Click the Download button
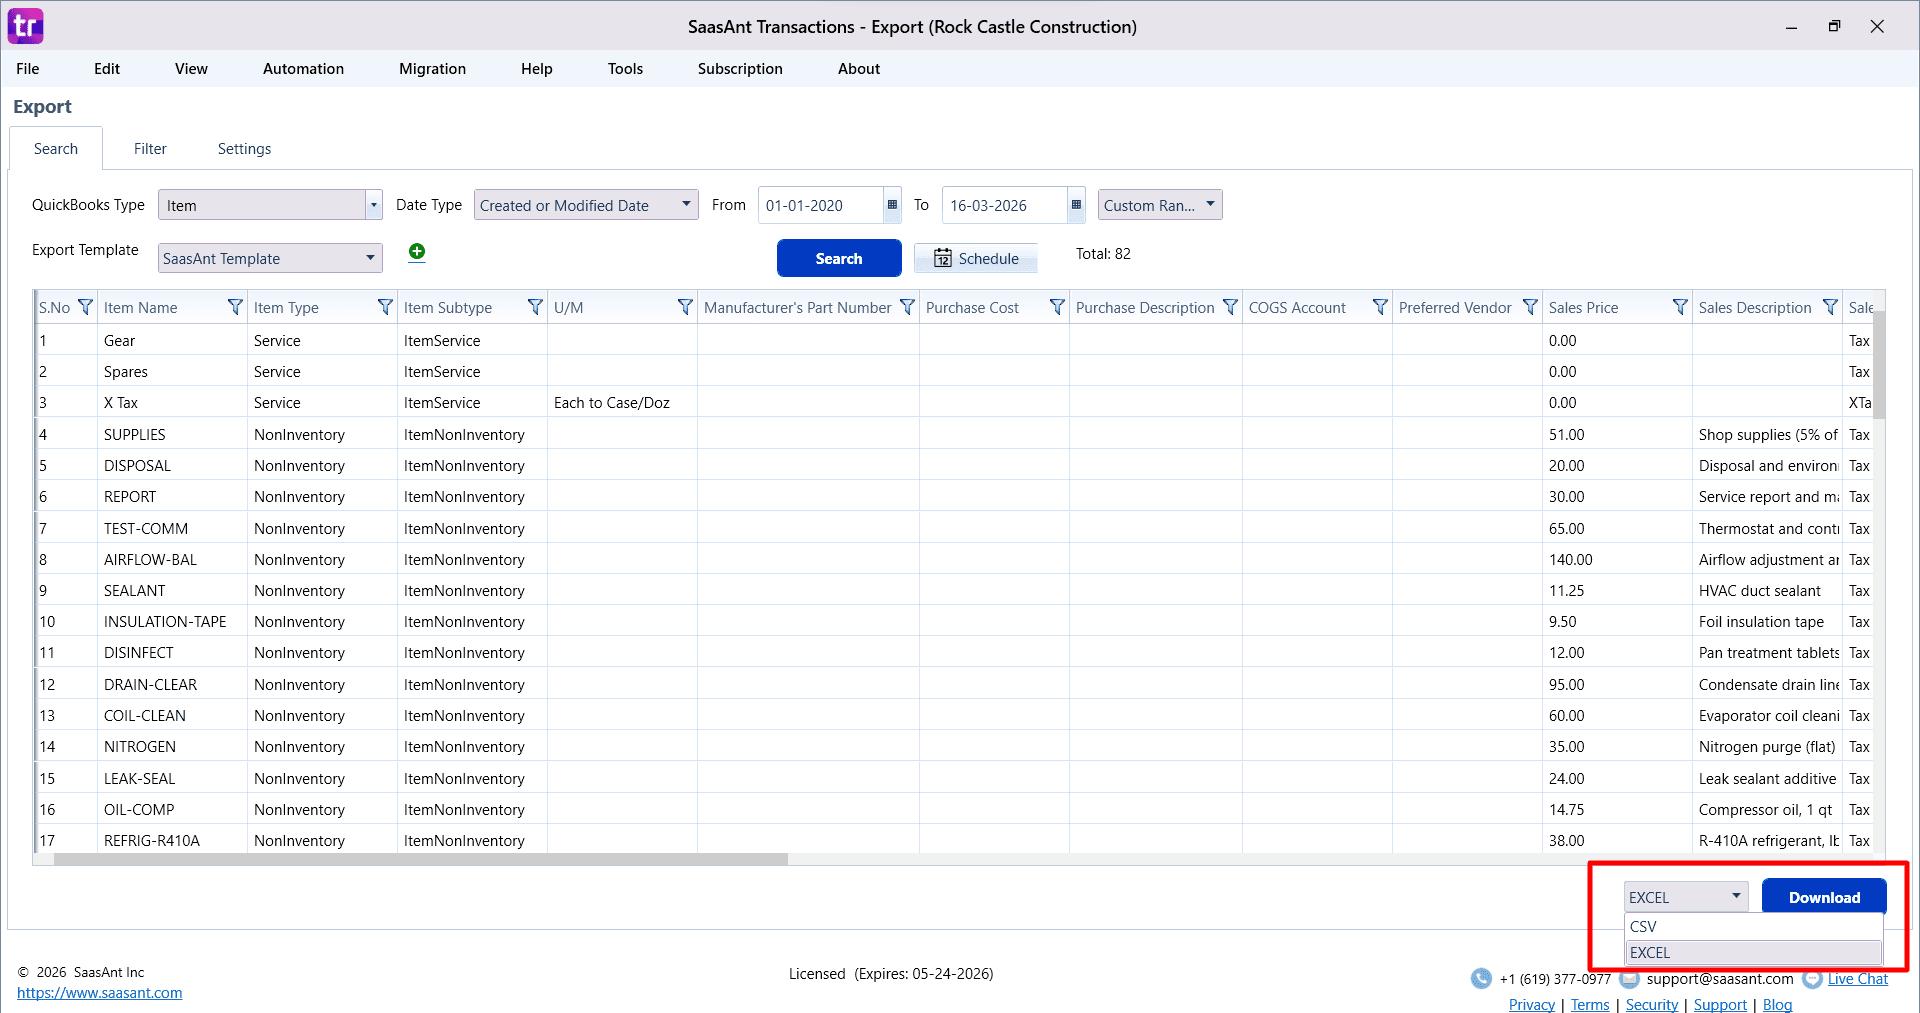The height and width of the screenshot is (1013, 1920). (x=1824, y=897)
